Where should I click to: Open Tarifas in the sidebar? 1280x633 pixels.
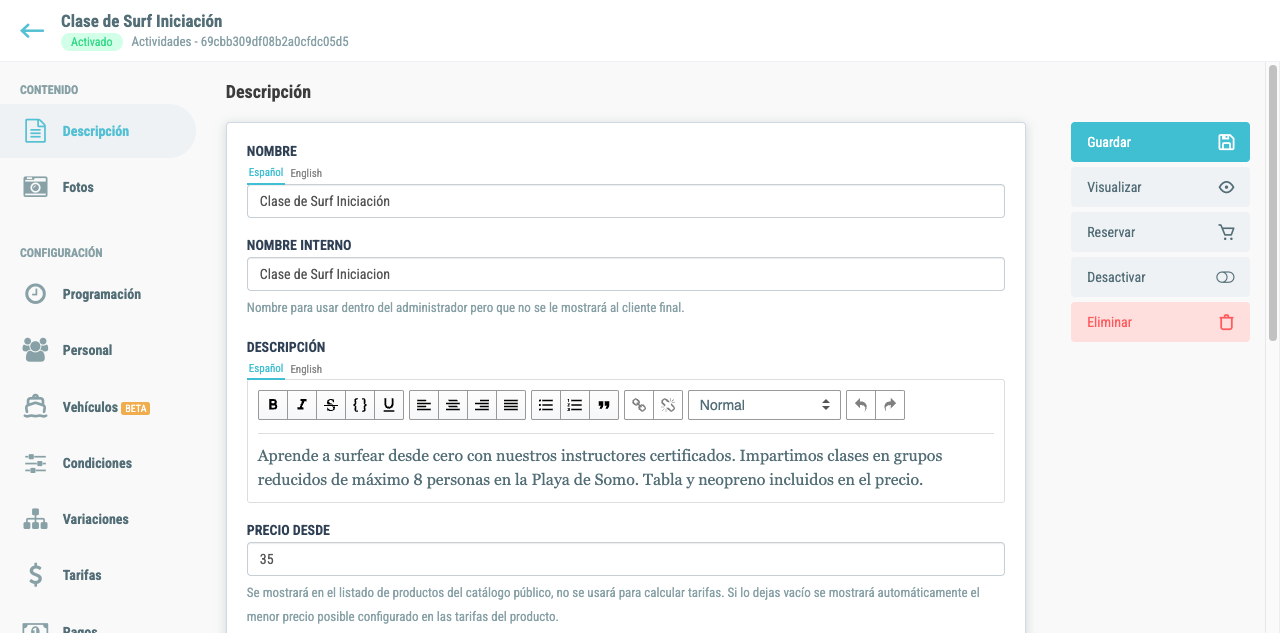pyautogui.click(x=98, y=575)
